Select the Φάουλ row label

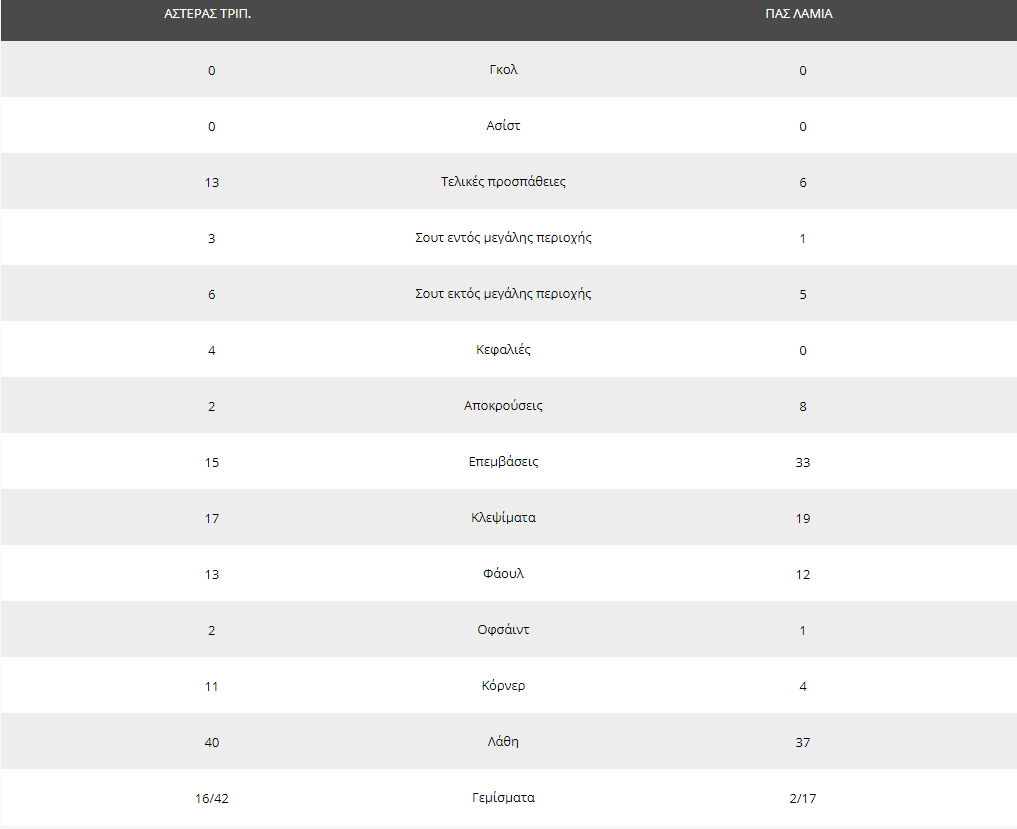pyautogui.click(x=503, y=573)
